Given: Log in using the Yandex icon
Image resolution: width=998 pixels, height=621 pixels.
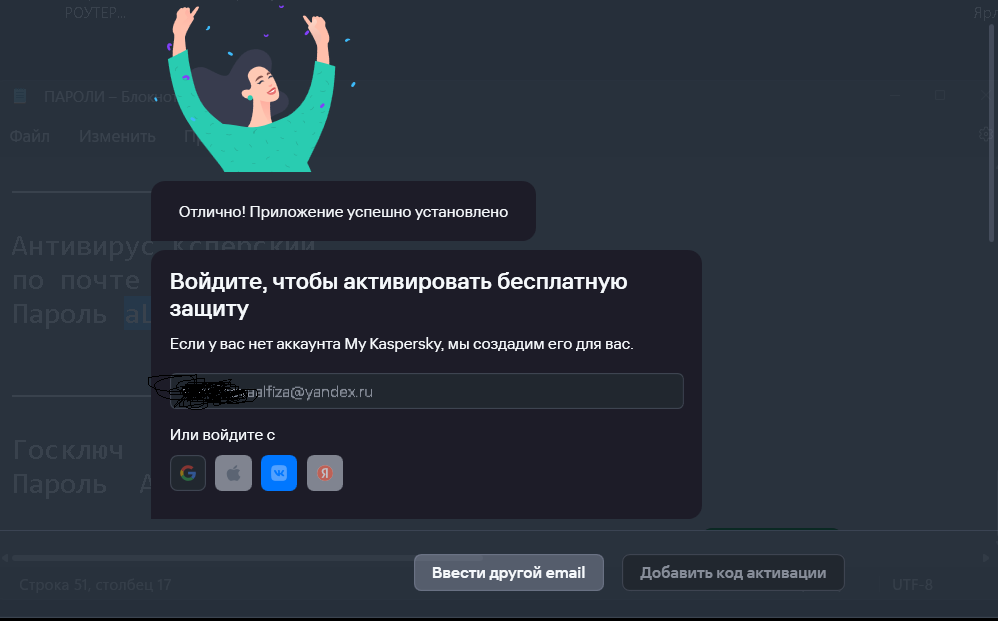Looking at the screenshot, I should pos(325,473).
